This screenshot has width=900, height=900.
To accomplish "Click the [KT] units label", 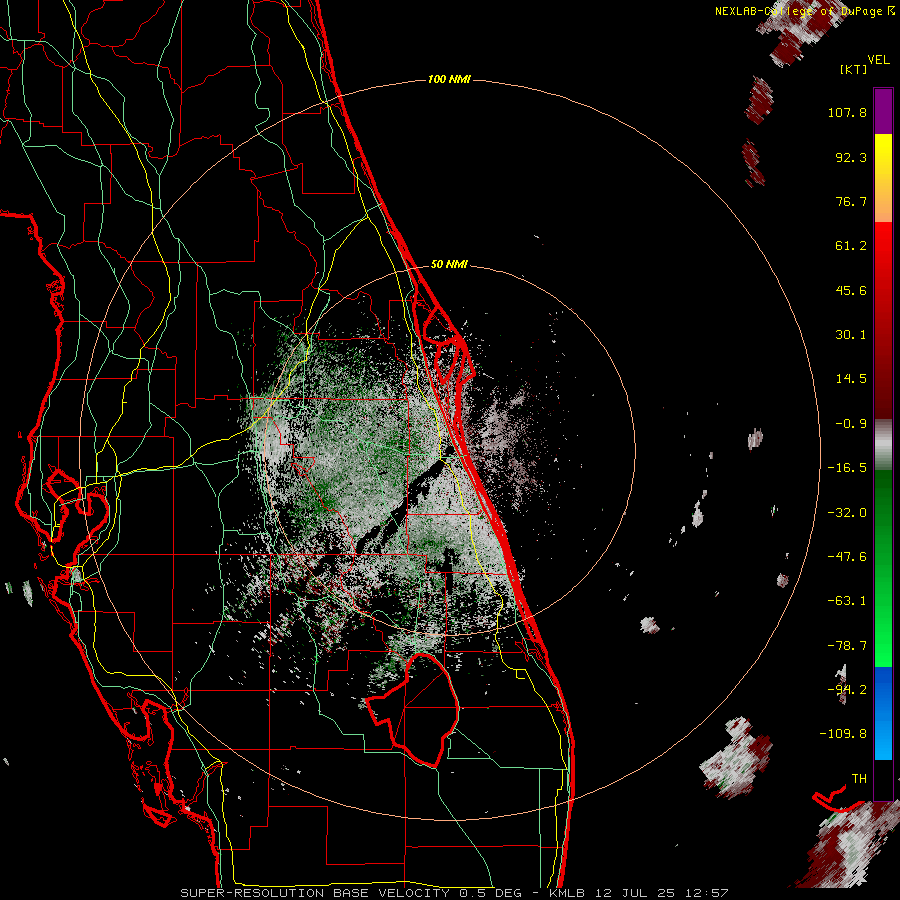I will click(854, 69).
